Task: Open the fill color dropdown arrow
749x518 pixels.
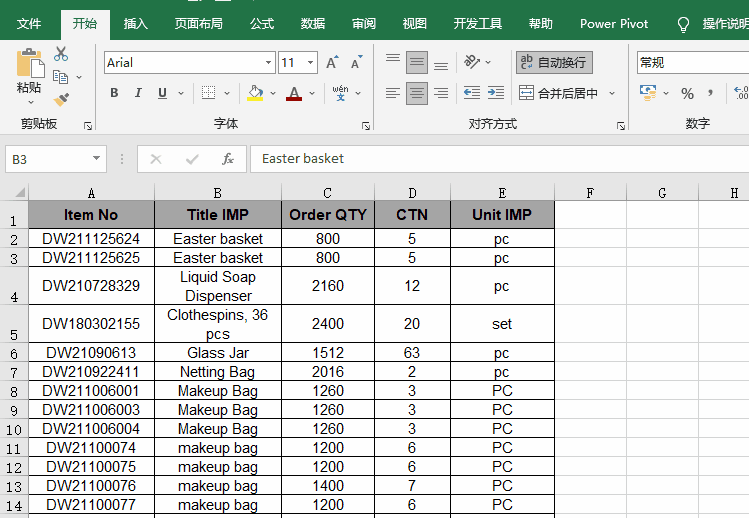Action: point(273,93)
